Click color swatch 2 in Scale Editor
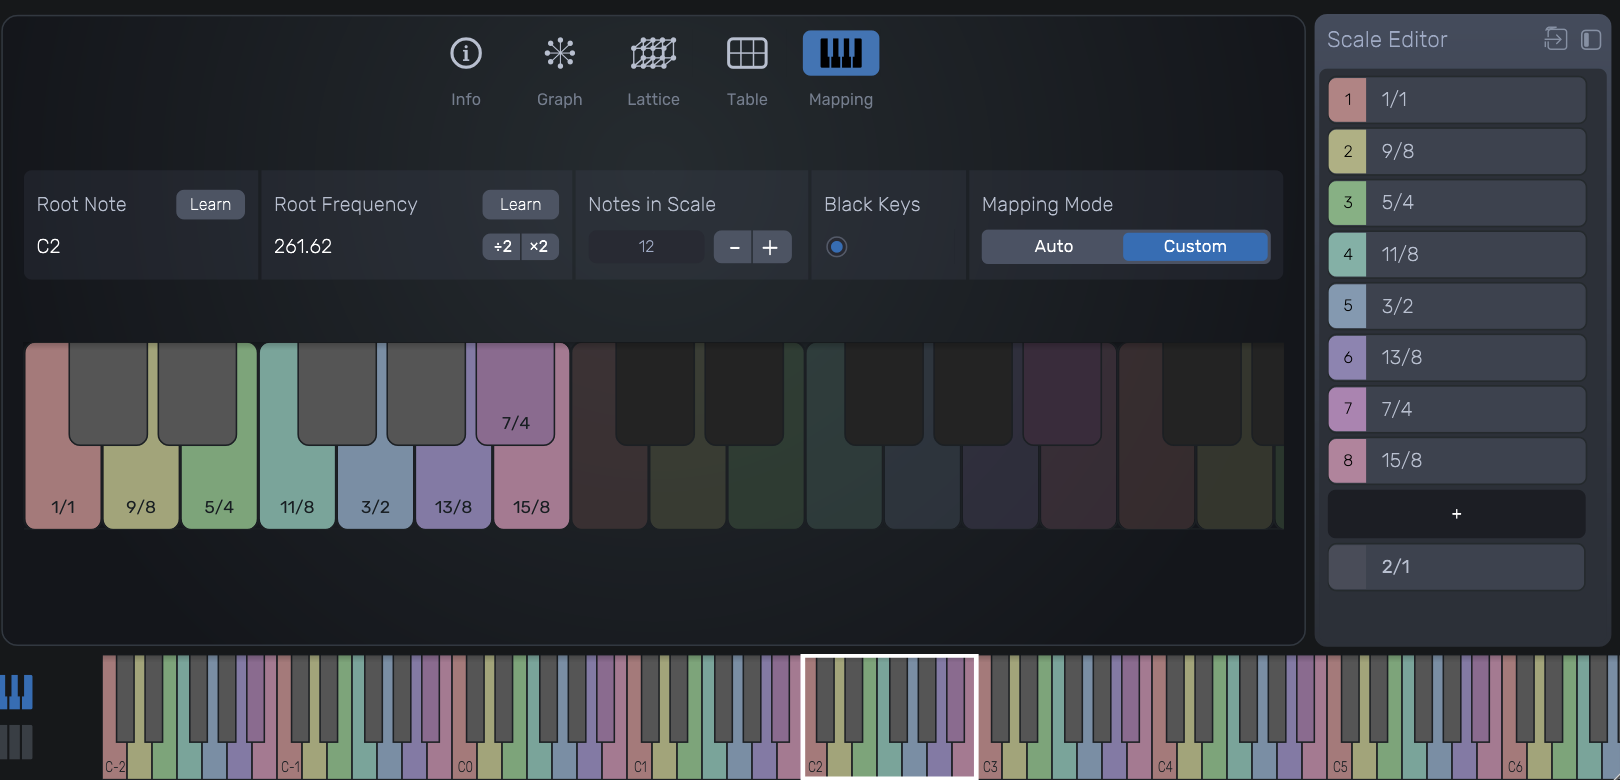1620x780 pixels. click(x=1348, y=152)
